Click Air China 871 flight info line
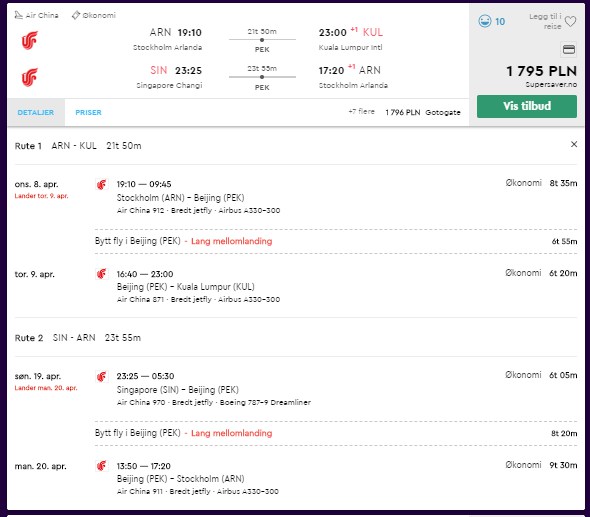This screenshot has width=590, height=517. (198, 300)
